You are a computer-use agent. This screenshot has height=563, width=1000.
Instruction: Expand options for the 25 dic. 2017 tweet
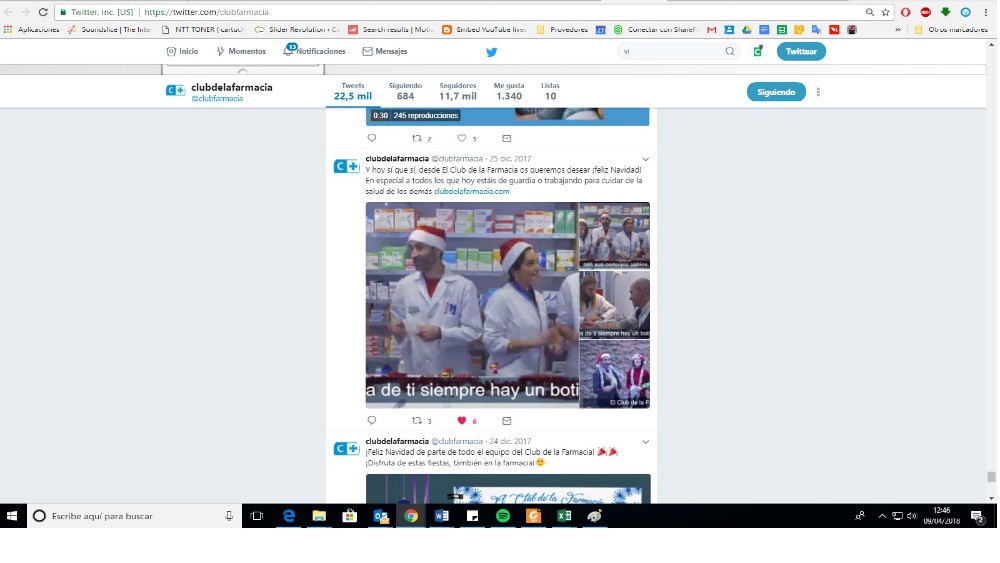tap(645, 159)
